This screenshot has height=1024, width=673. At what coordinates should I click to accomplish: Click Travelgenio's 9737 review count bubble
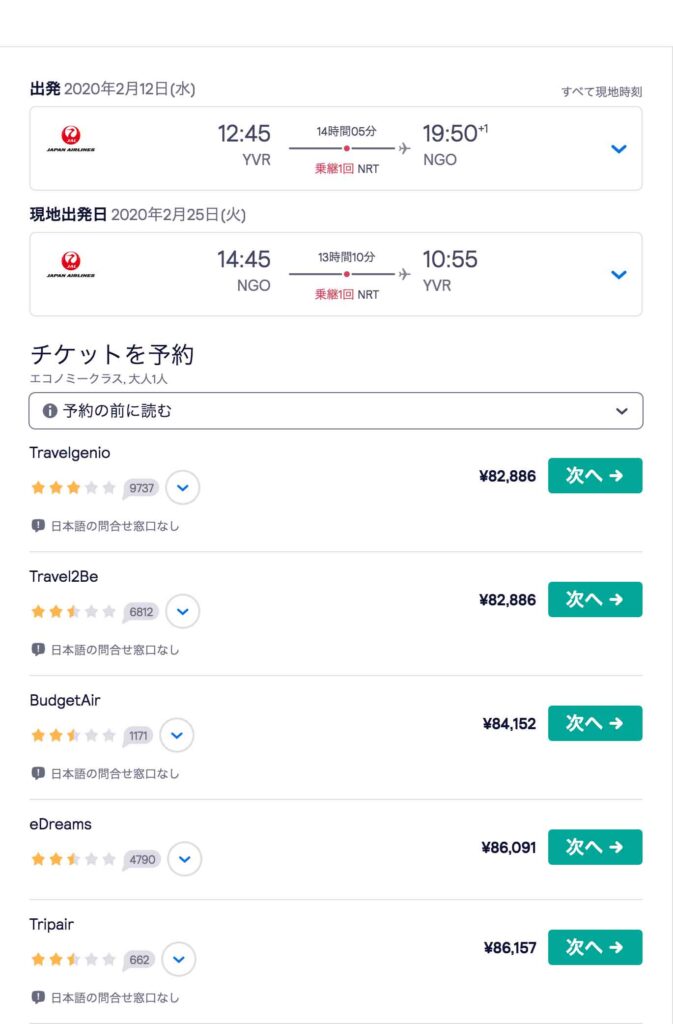[141, 488]
